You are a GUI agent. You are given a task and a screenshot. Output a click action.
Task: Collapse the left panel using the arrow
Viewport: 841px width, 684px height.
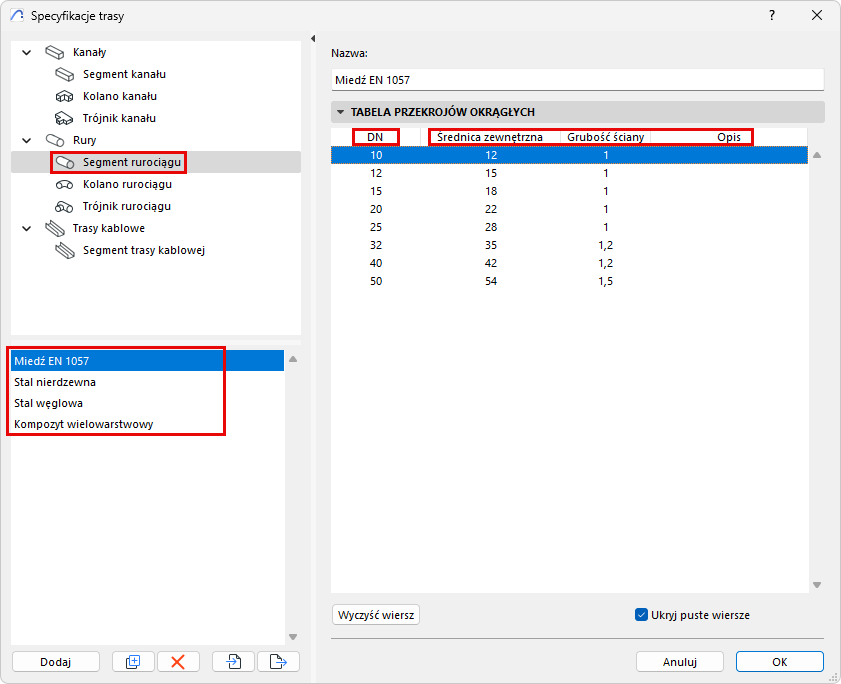coord(313,38)
